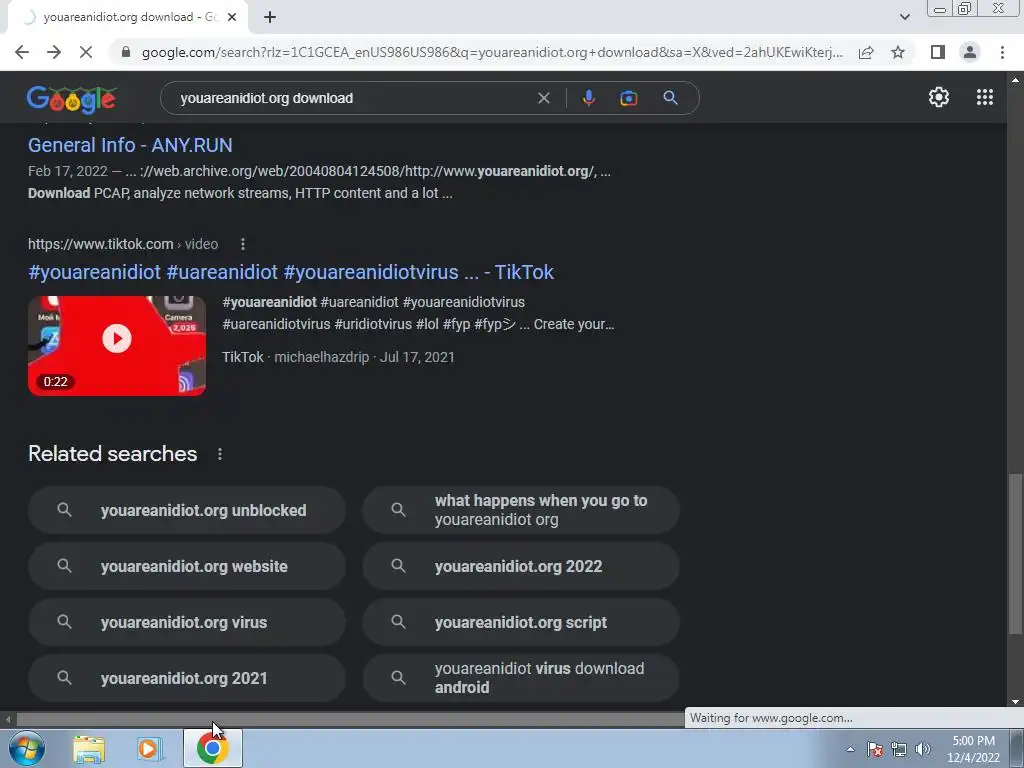Open the Action Center flag icon

point(875,749)
